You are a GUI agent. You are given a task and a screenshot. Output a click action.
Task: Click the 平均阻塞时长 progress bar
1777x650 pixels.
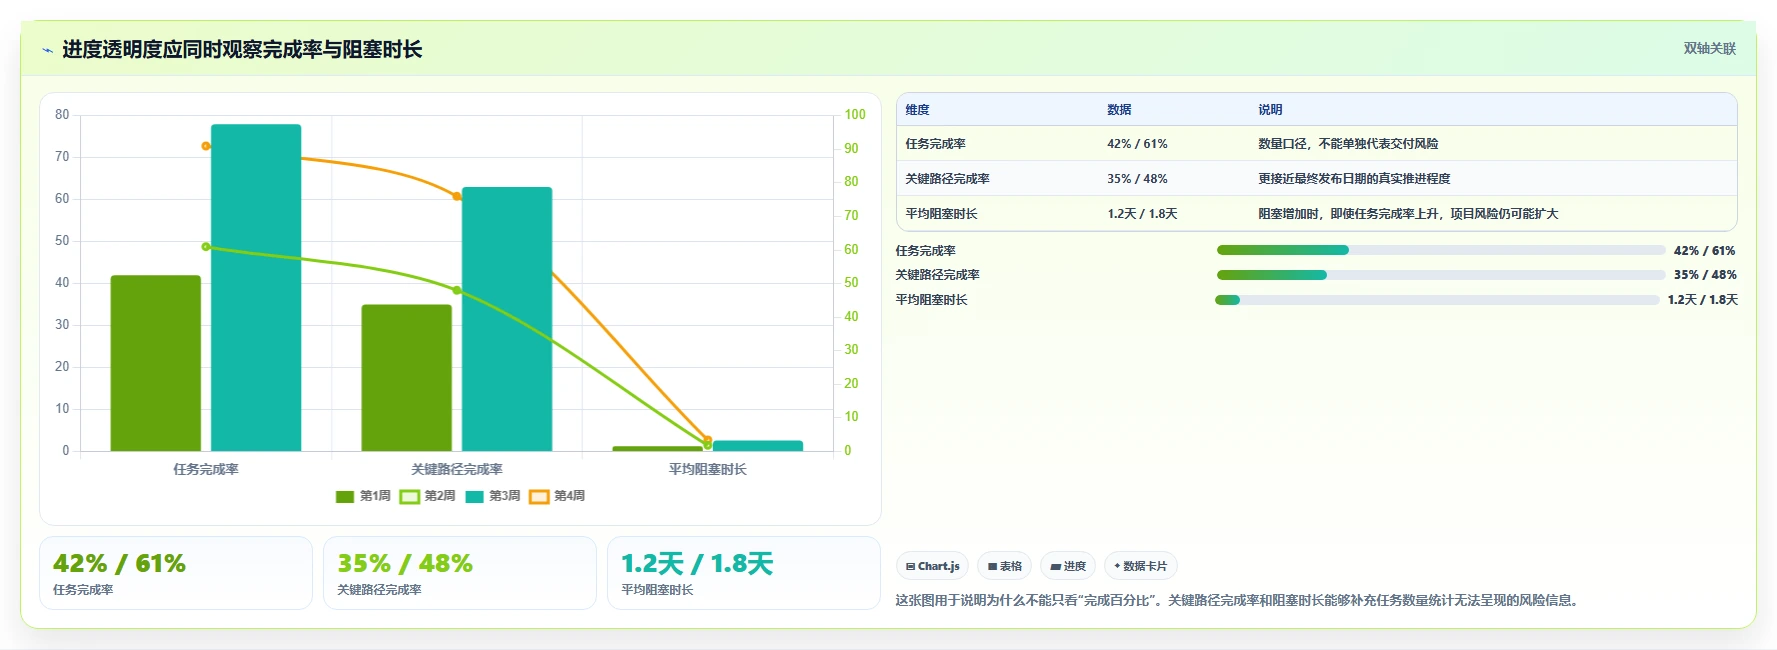(1437, 300)
